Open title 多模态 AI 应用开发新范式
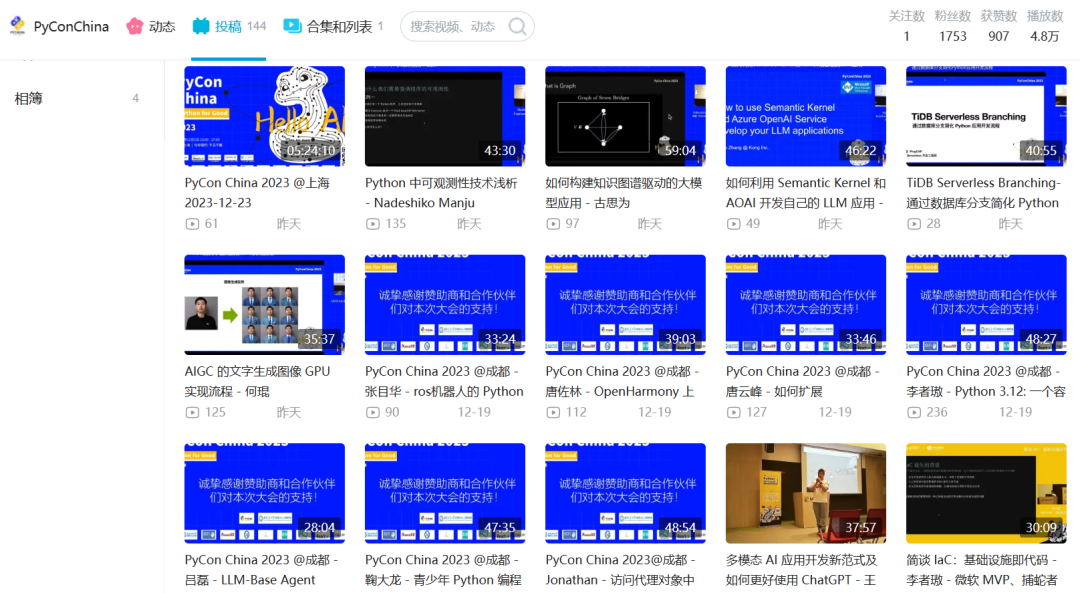Screen dimensions: 1080x593 coord(802,570)
